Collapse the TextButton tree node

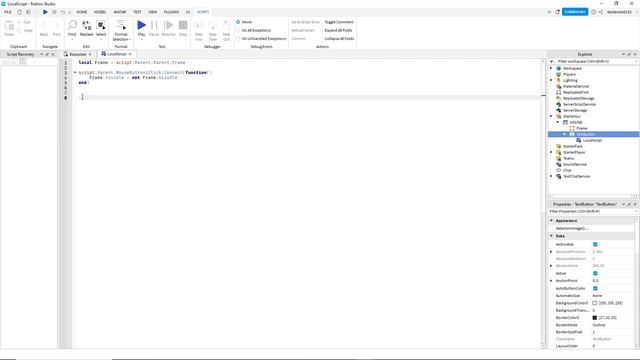tap(564, 134)
